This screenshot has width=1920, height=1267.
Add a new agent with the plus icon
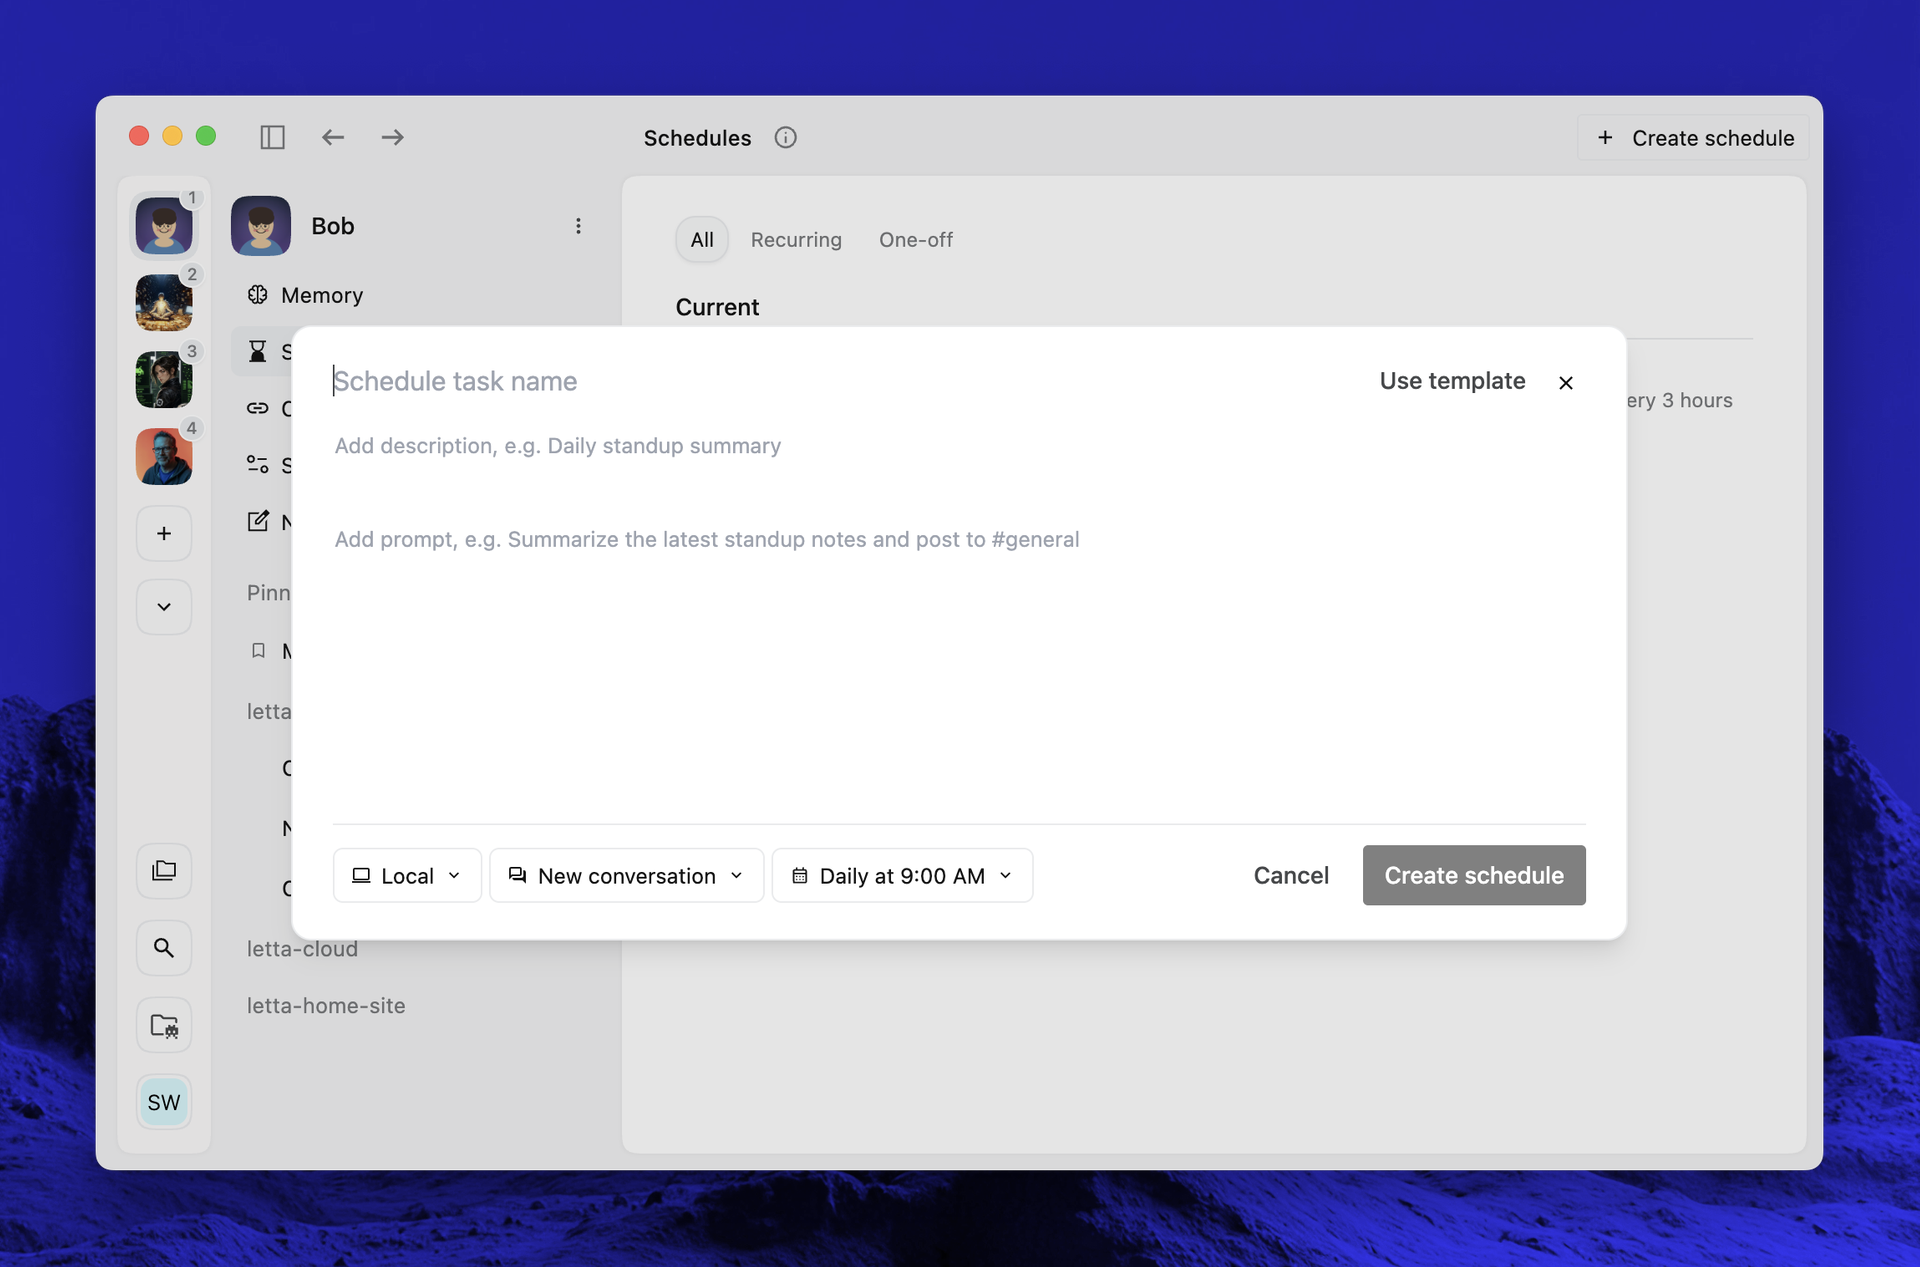click(164, 533)
